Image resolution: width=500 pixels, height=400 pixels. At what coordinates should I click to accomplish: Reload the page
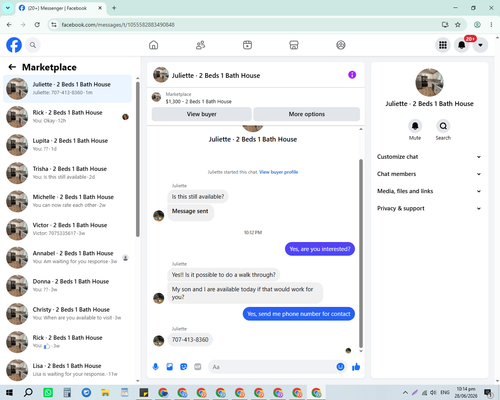(x=37, y=25)
